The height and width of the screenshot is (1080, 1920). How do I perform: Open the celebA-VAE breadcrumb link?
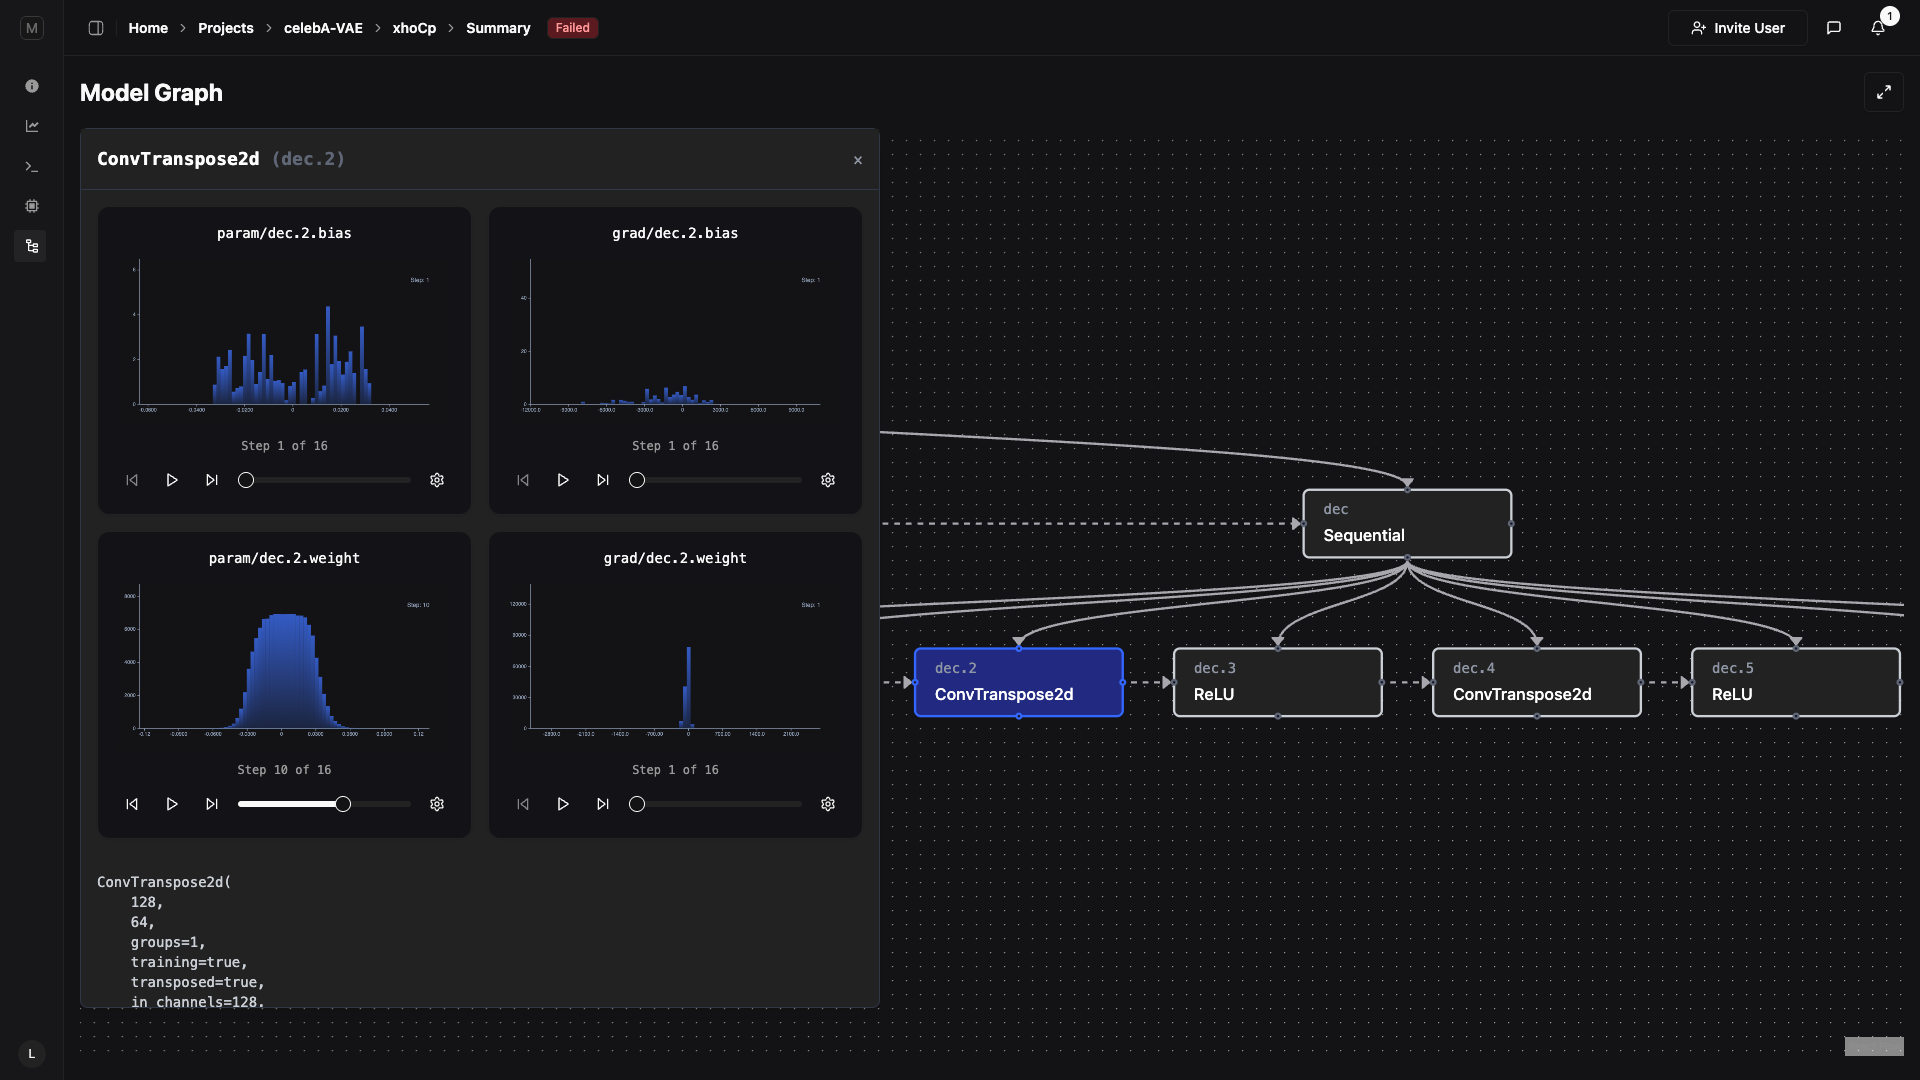coord(323,28)
